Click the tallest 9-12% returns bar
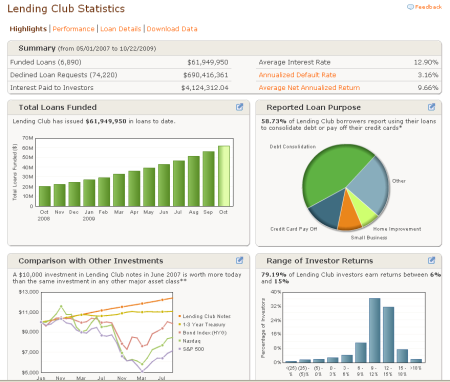The image size is (450, 382). [x=375, y=330]
